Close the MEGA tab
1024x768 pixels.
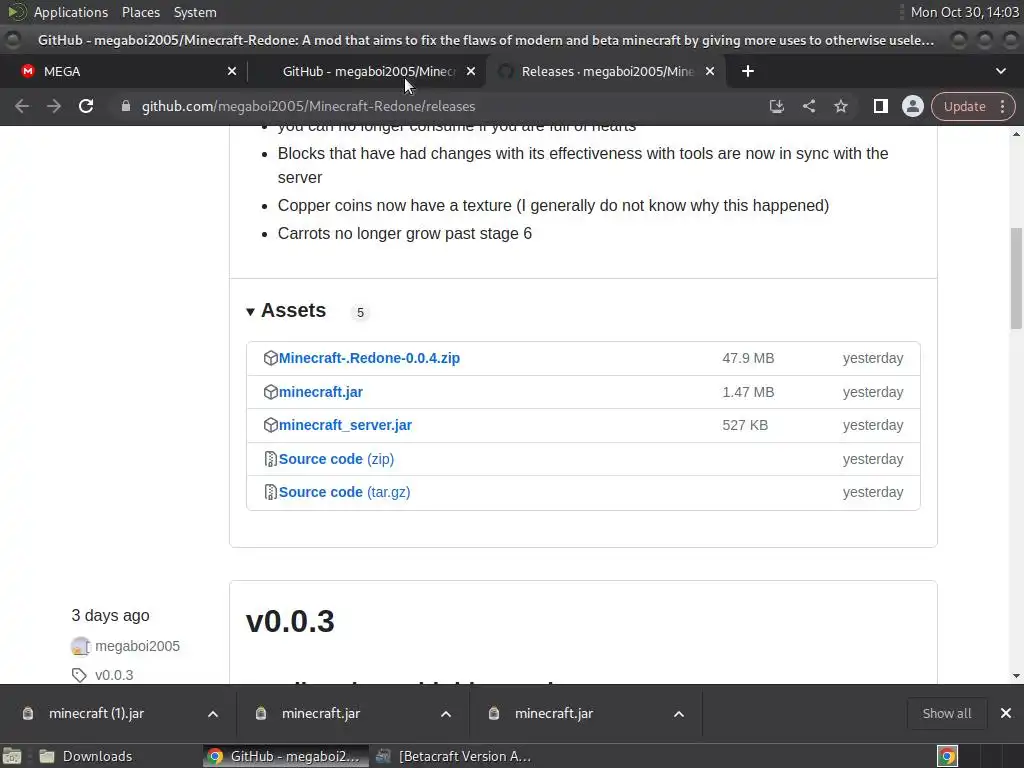coord(232,71)
